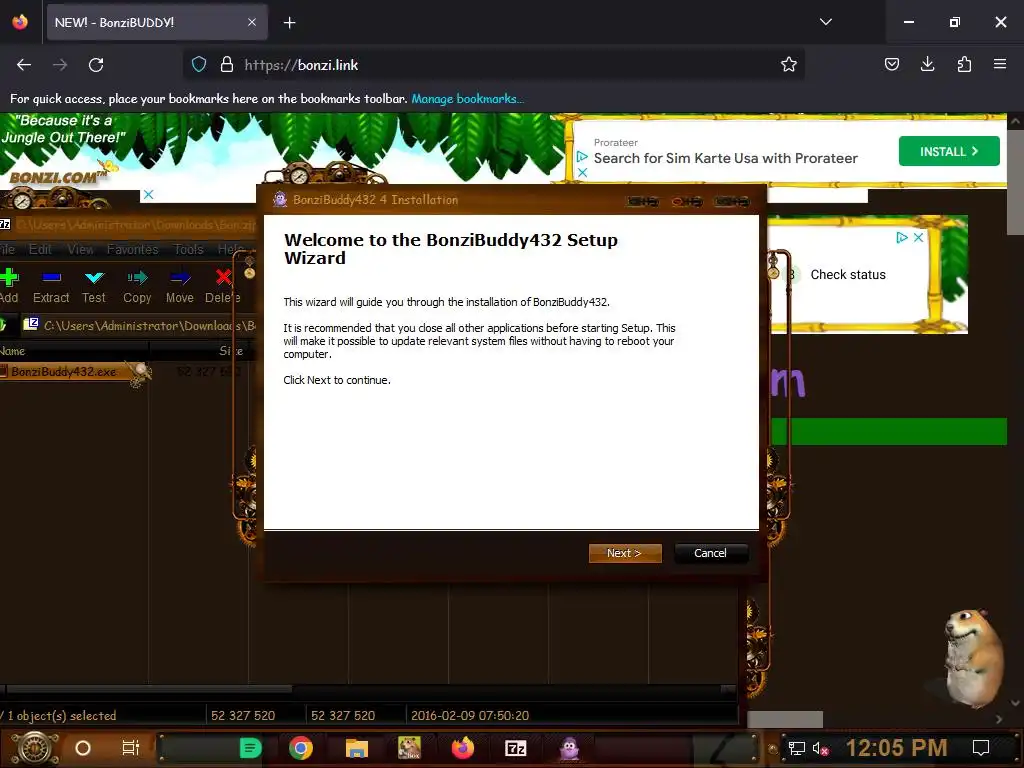The image size is (1024, 768).
Task: Open Save to Pocket in the Firefox toolbar
Action: point(892,64)
